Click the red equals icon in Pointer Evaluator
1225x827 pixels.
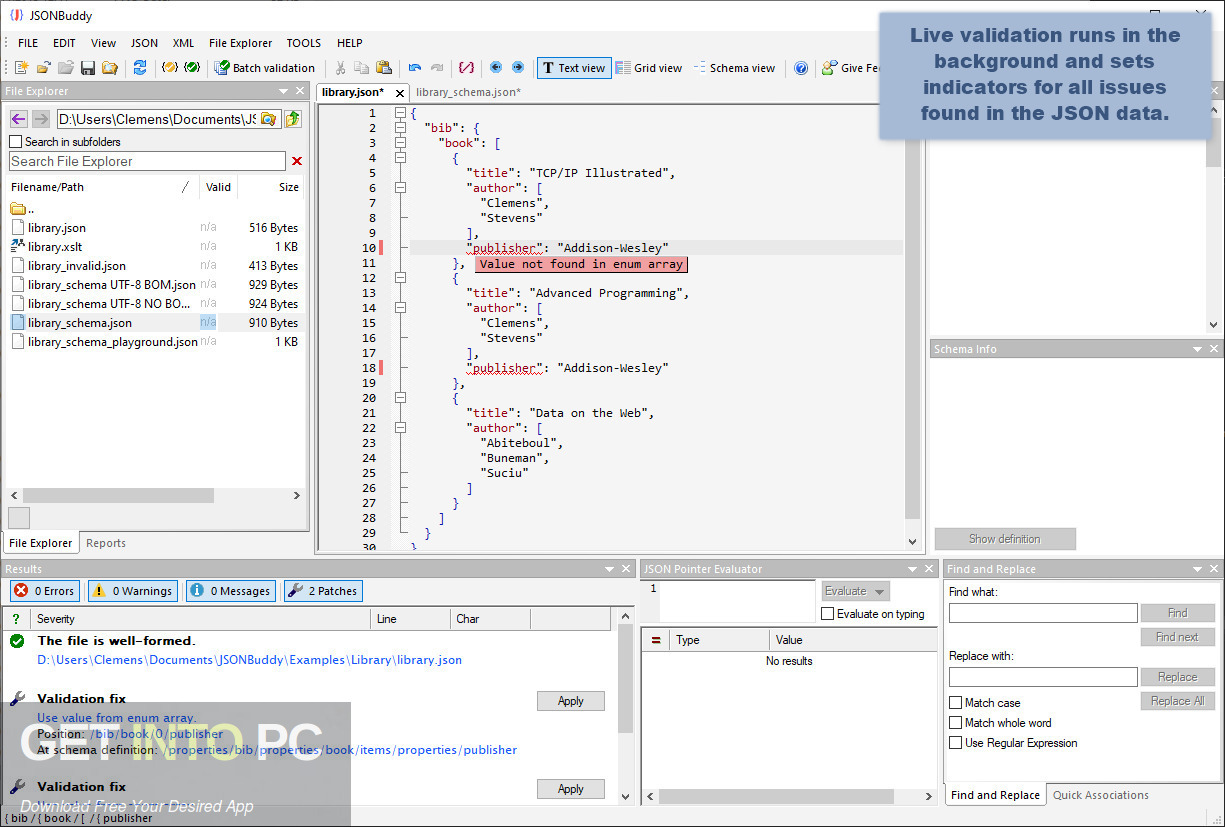pos(656,640)
